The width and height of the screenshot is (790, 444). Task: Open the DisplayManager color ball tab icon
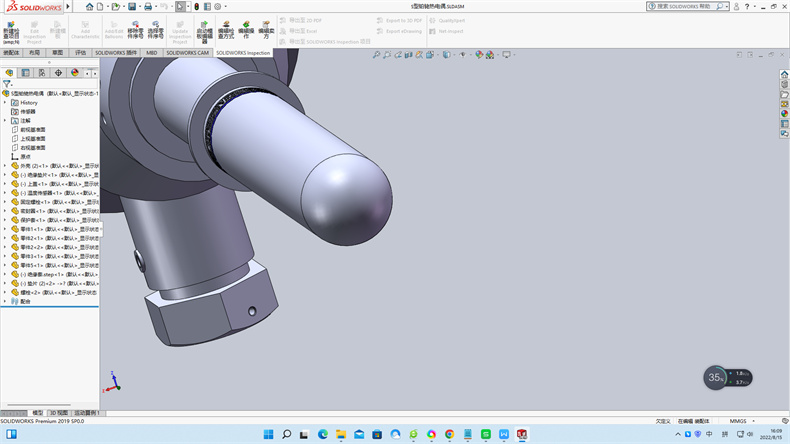pos(75,73)
